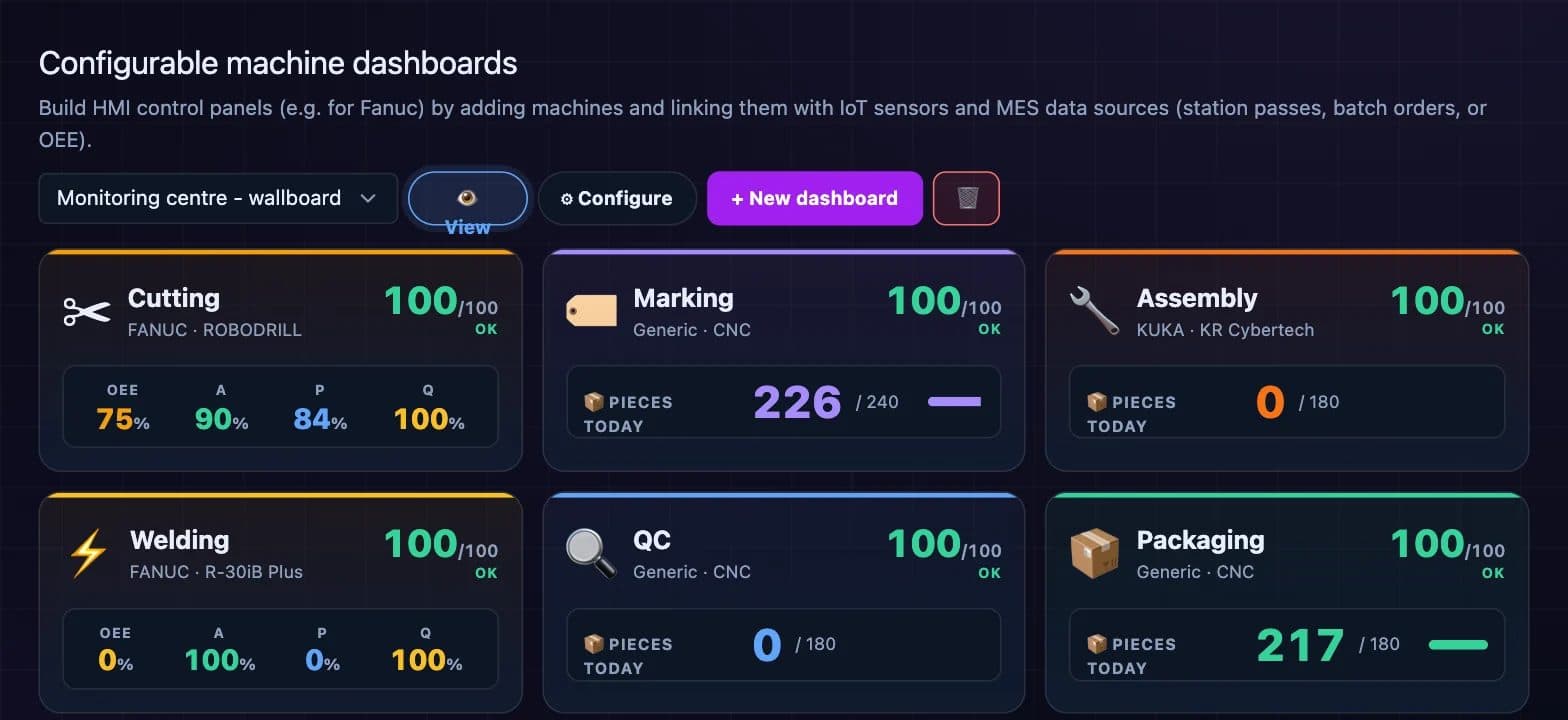
Task: Click the lightning bolt icon on Welding card
Action: (x=87, y=553)
